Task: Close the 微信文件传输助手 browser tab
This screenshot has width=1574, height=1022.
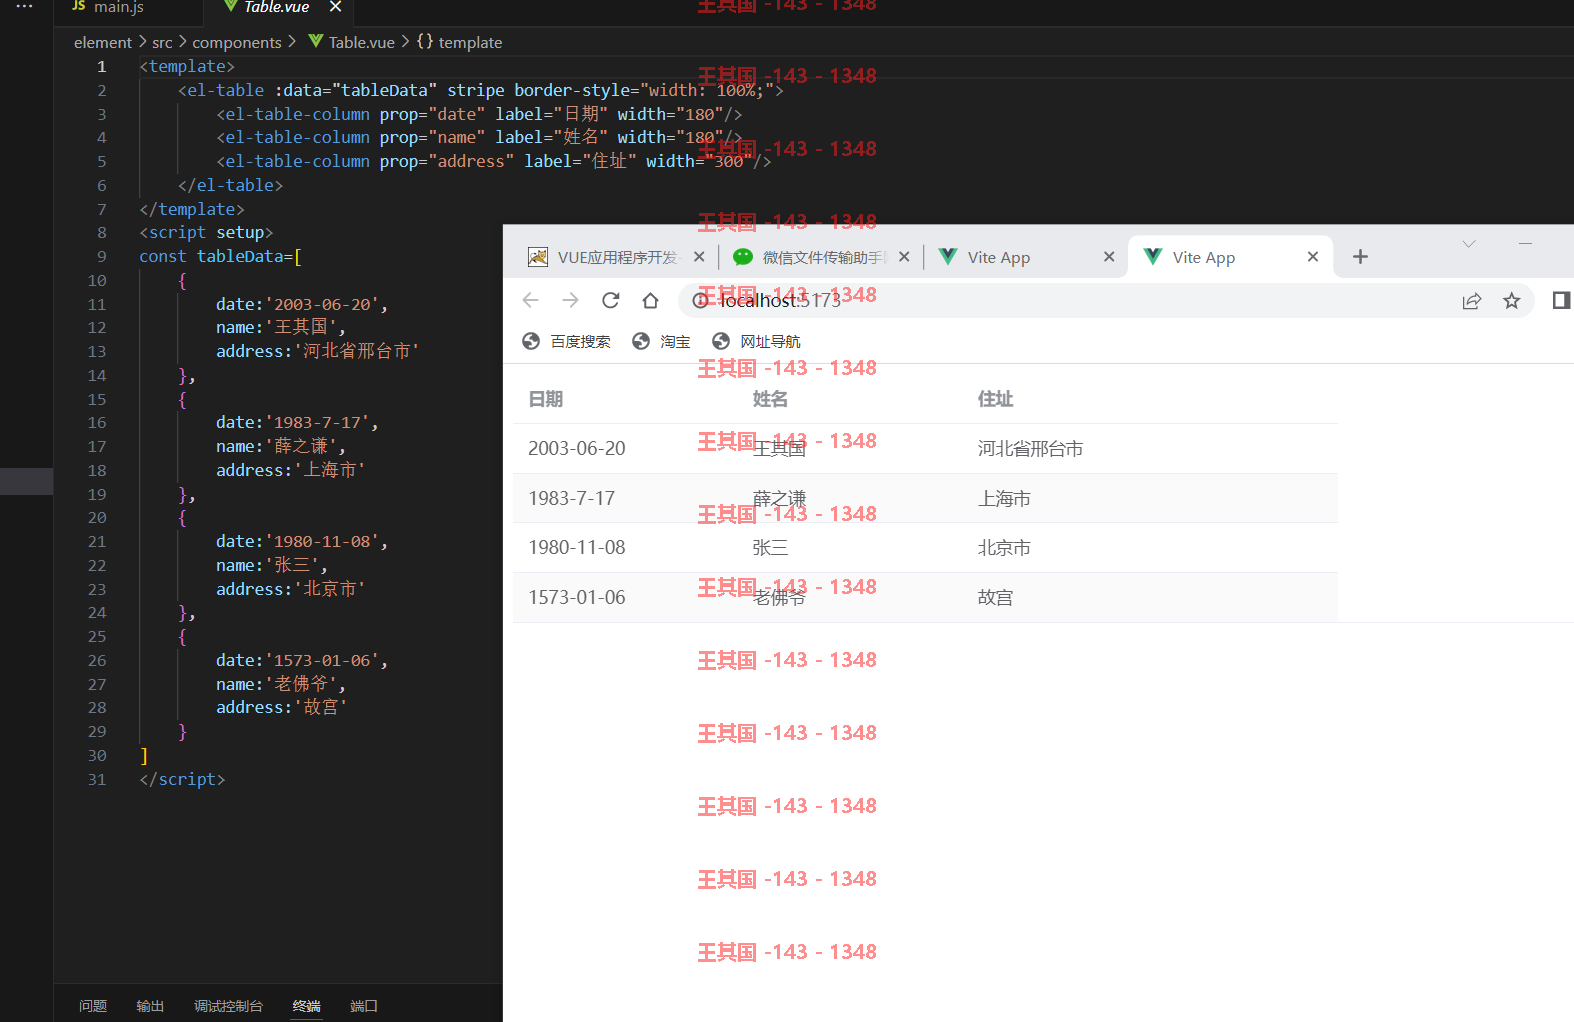Action: pyautogui.click(x=904, y=257)
